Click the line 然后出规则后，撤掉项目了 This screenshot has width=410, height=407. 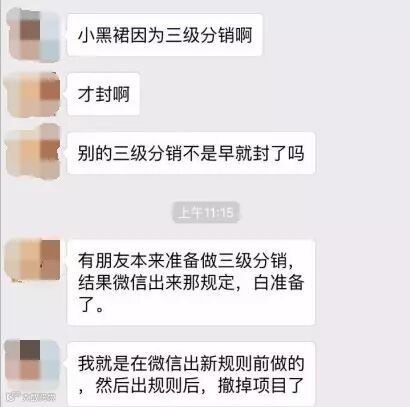(191, 385)
